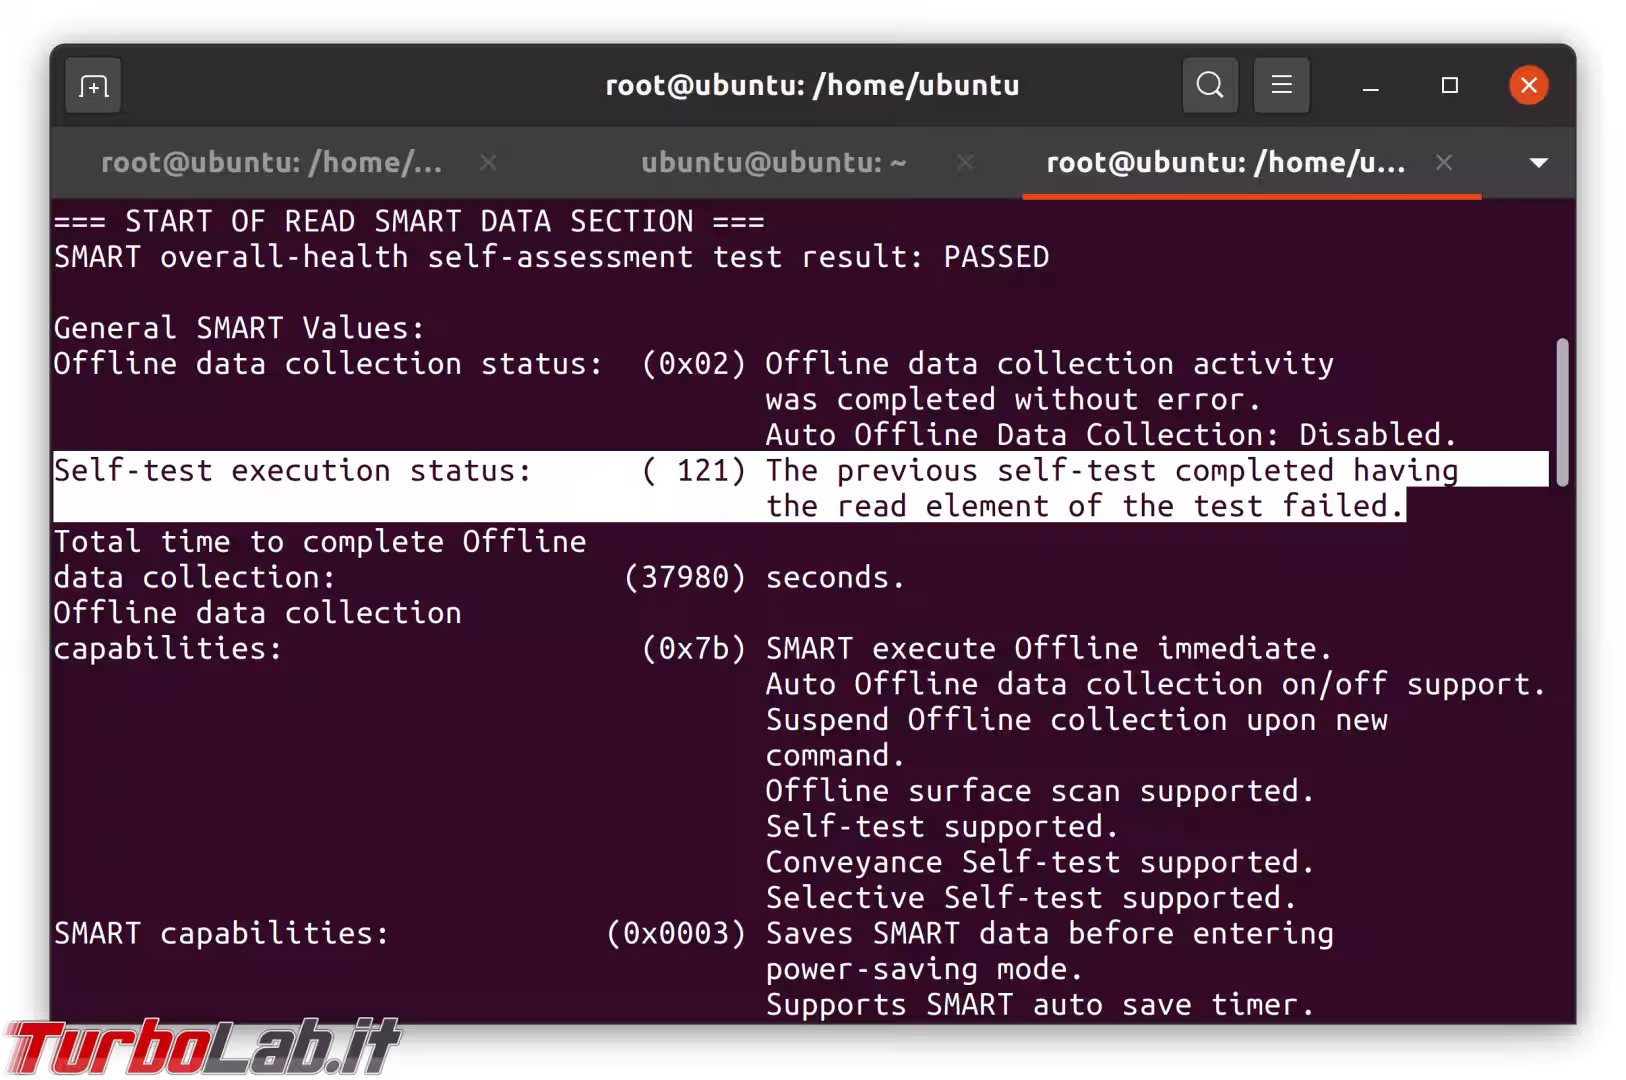Switch to the ubuntu@ubuntu: ~ tab
This screenshot has height=1080, width=1626.
(x=773, y=163)
